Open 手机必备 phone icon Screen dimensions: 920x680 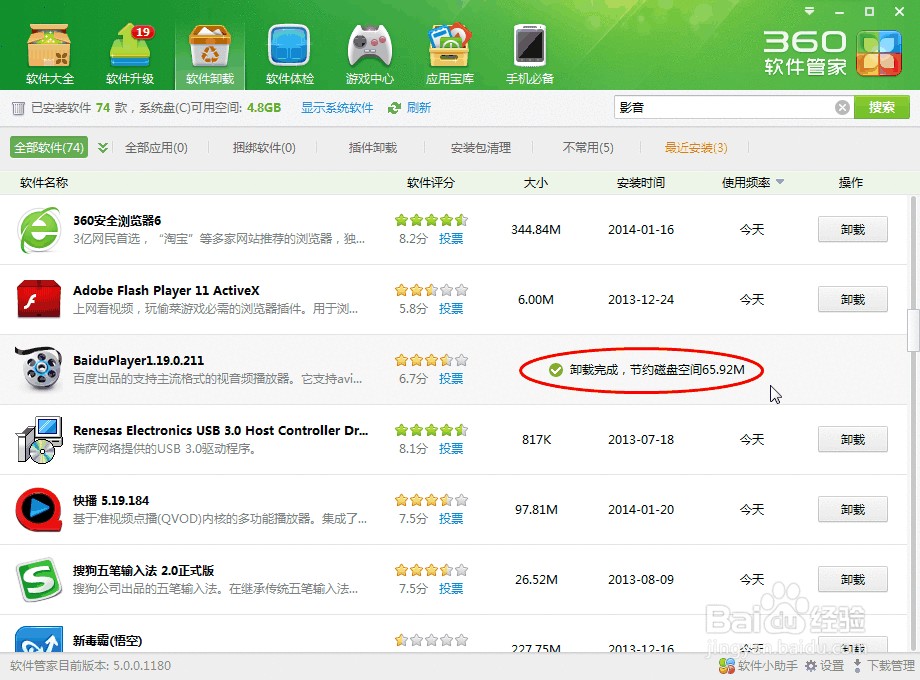530,53
